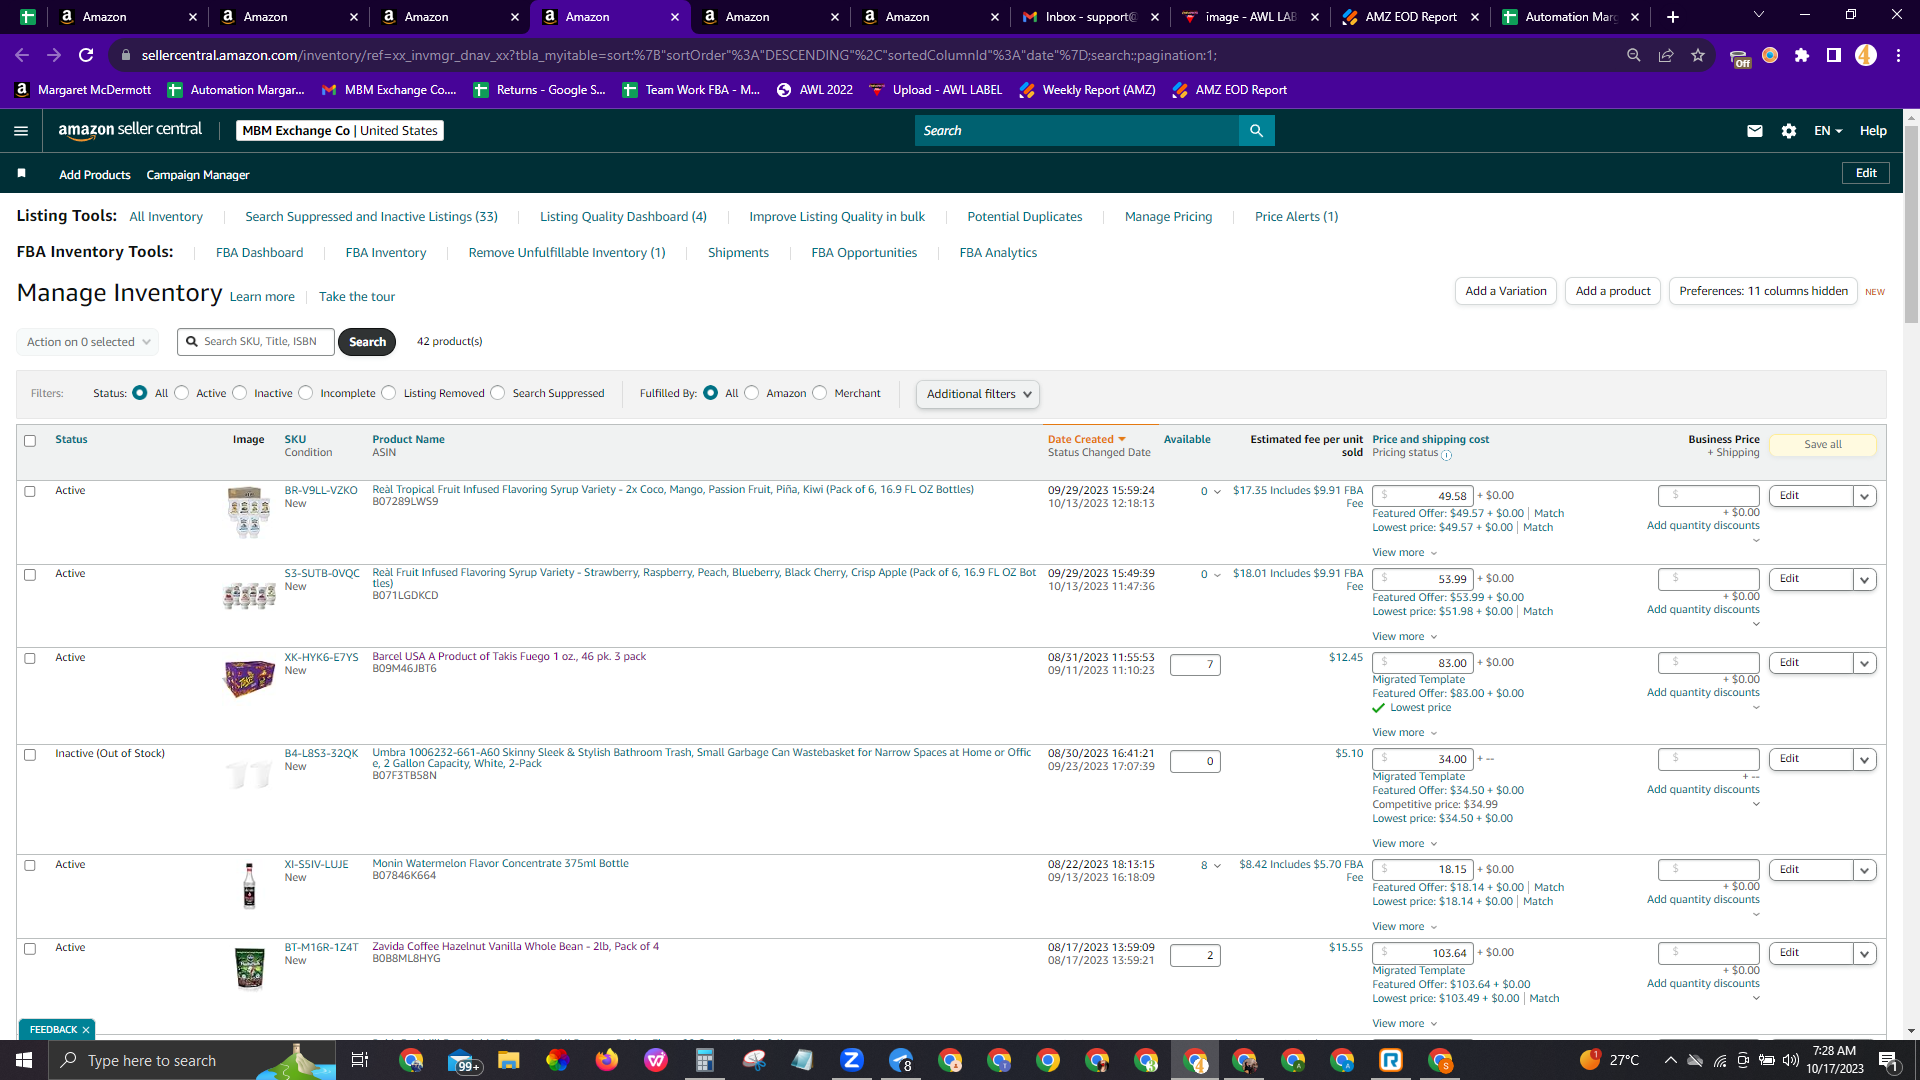Open browser zoom magnifier icon in address bar
The width and height of the screenshot is (1920, 1080).
pos(1634,55)
